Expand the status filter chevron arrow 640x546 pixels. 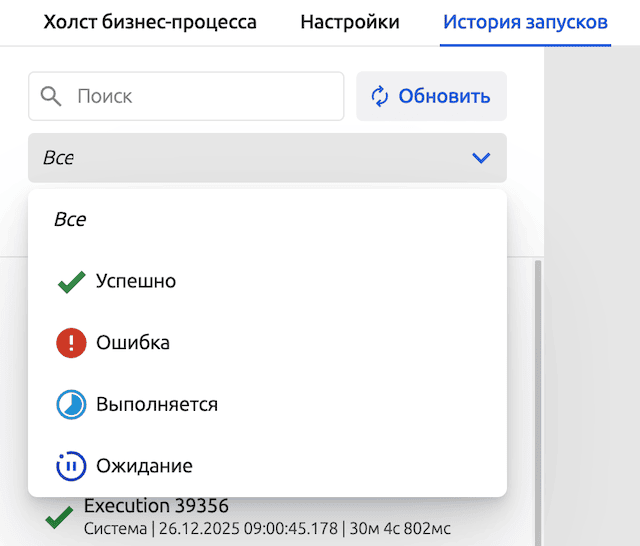481,158
